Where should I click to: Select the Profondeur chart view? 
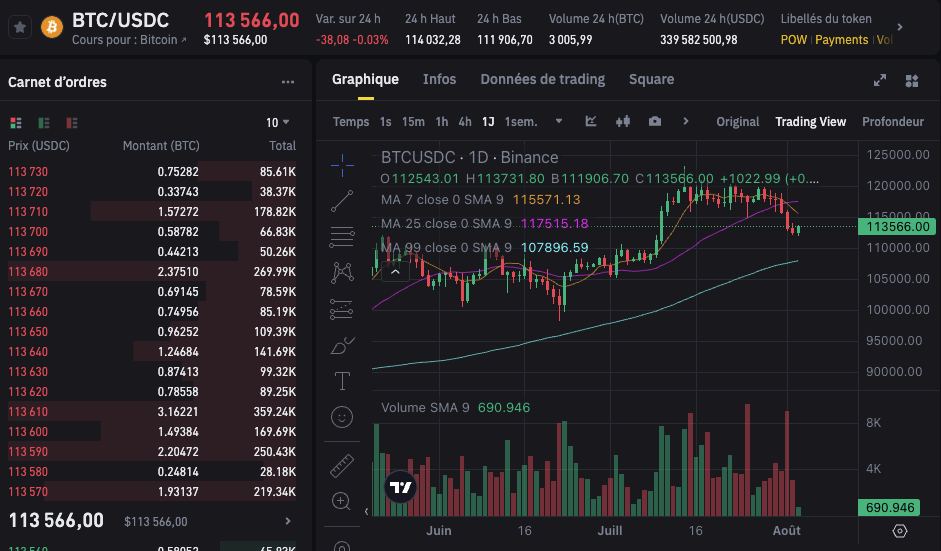coord(892,122)
